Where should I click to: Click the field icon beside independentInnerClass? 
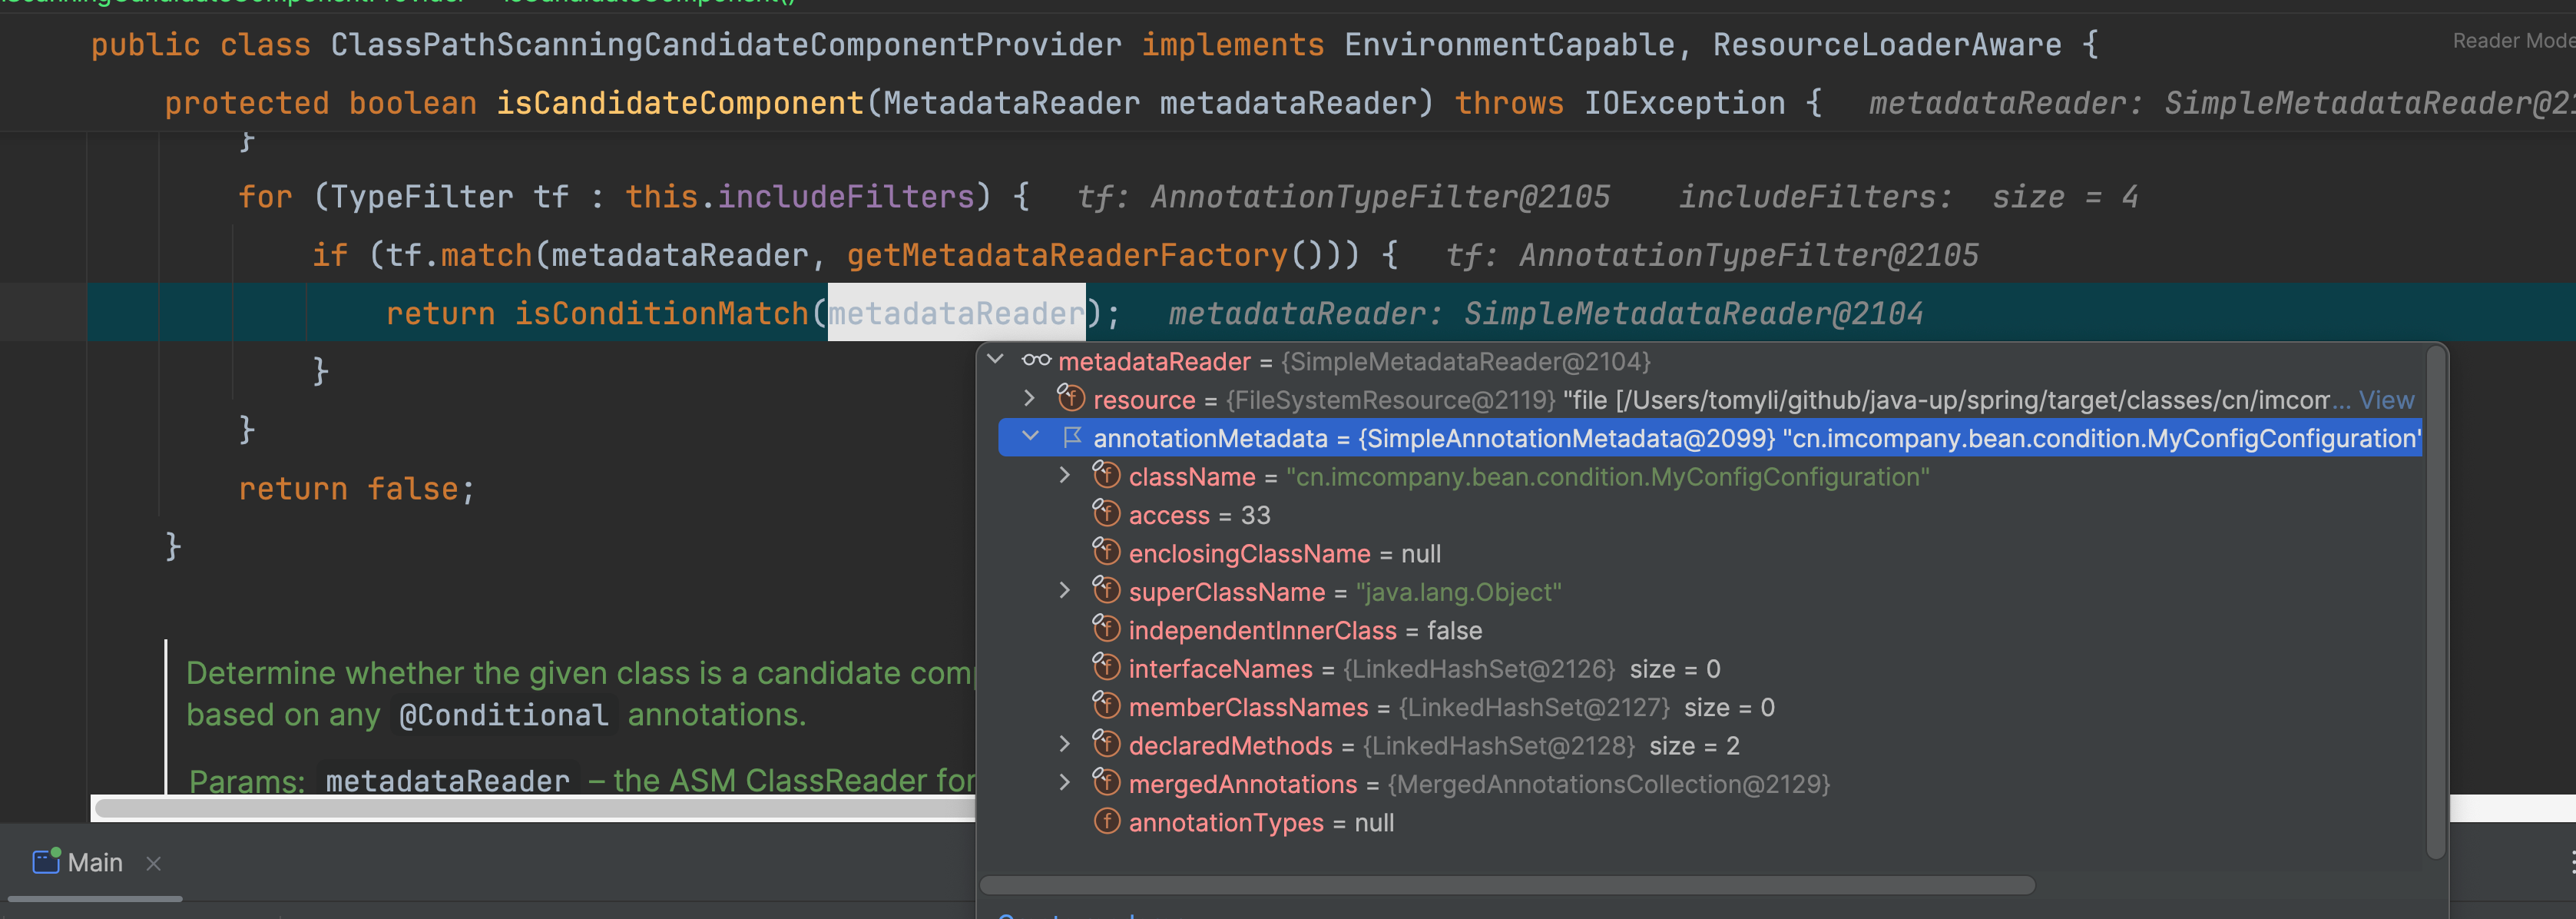[x=1106, y=628]
